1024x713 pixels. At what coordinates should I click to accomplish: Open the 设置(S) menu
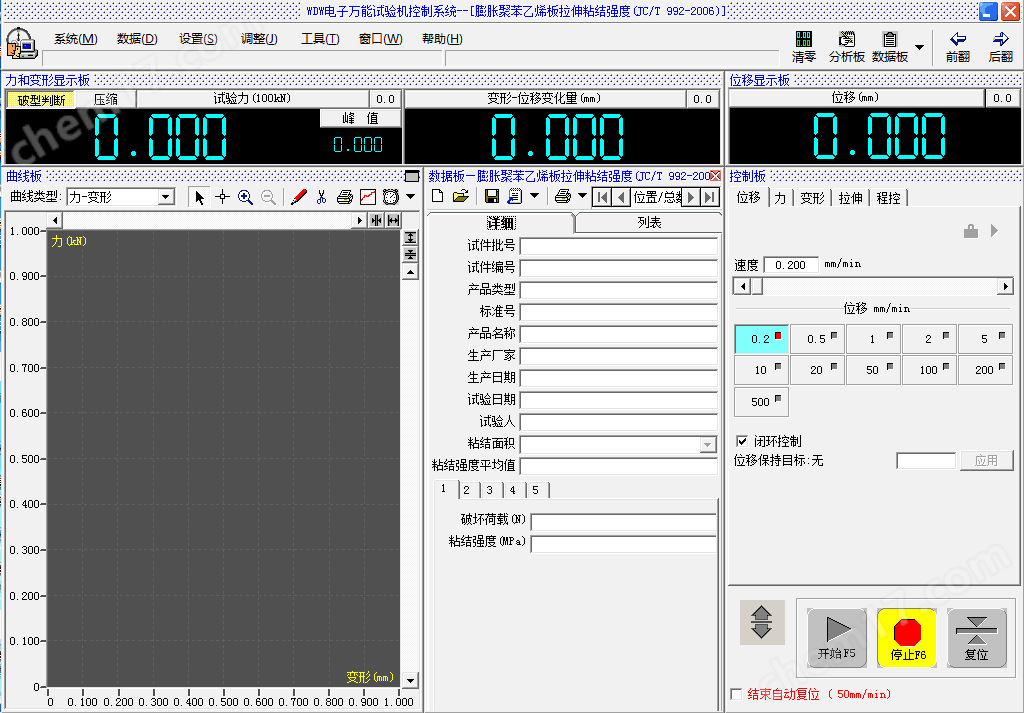pos(198,39)
